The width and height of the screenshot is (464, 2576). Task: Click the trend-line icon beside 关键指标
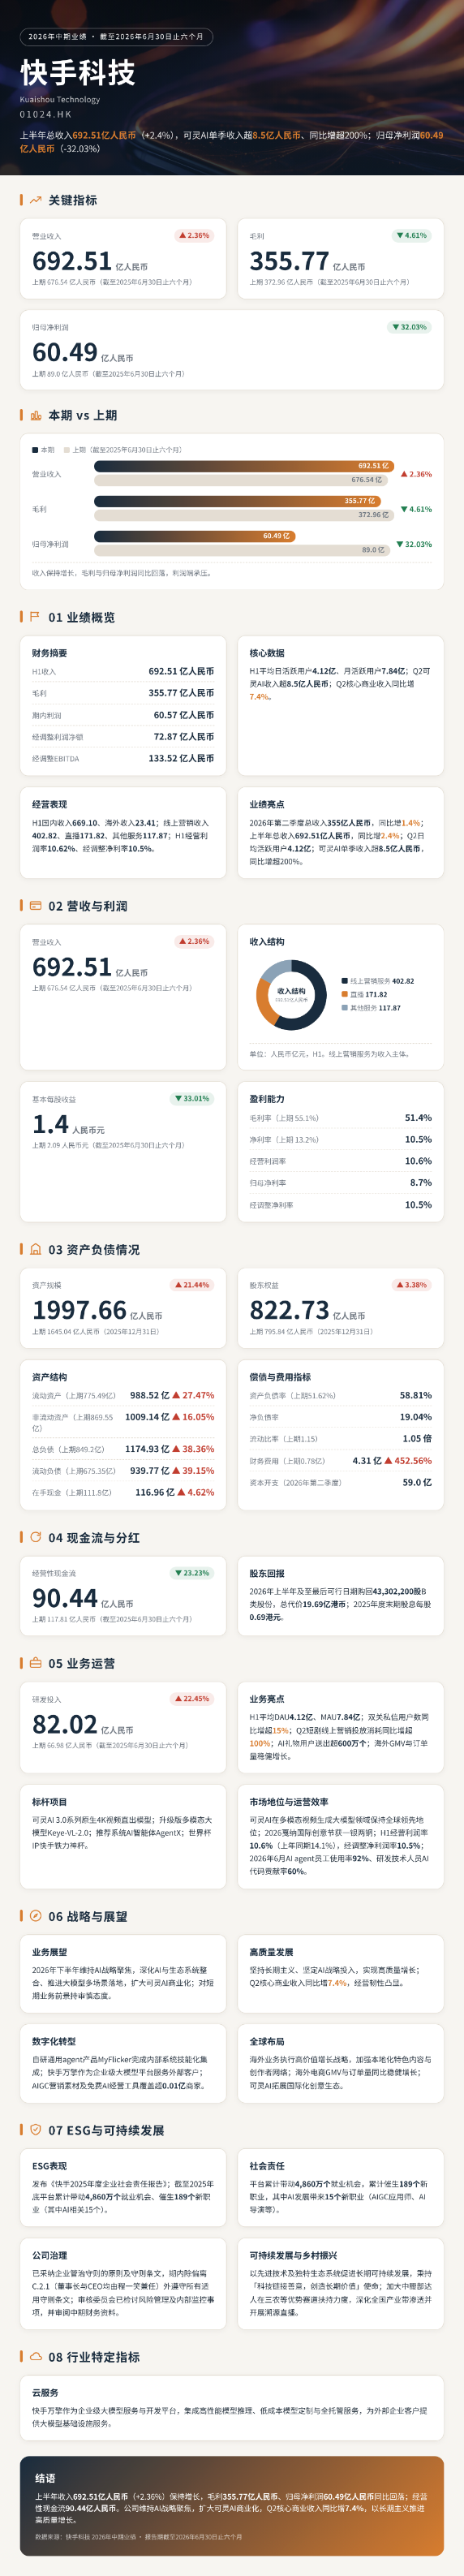pos(36,200)
